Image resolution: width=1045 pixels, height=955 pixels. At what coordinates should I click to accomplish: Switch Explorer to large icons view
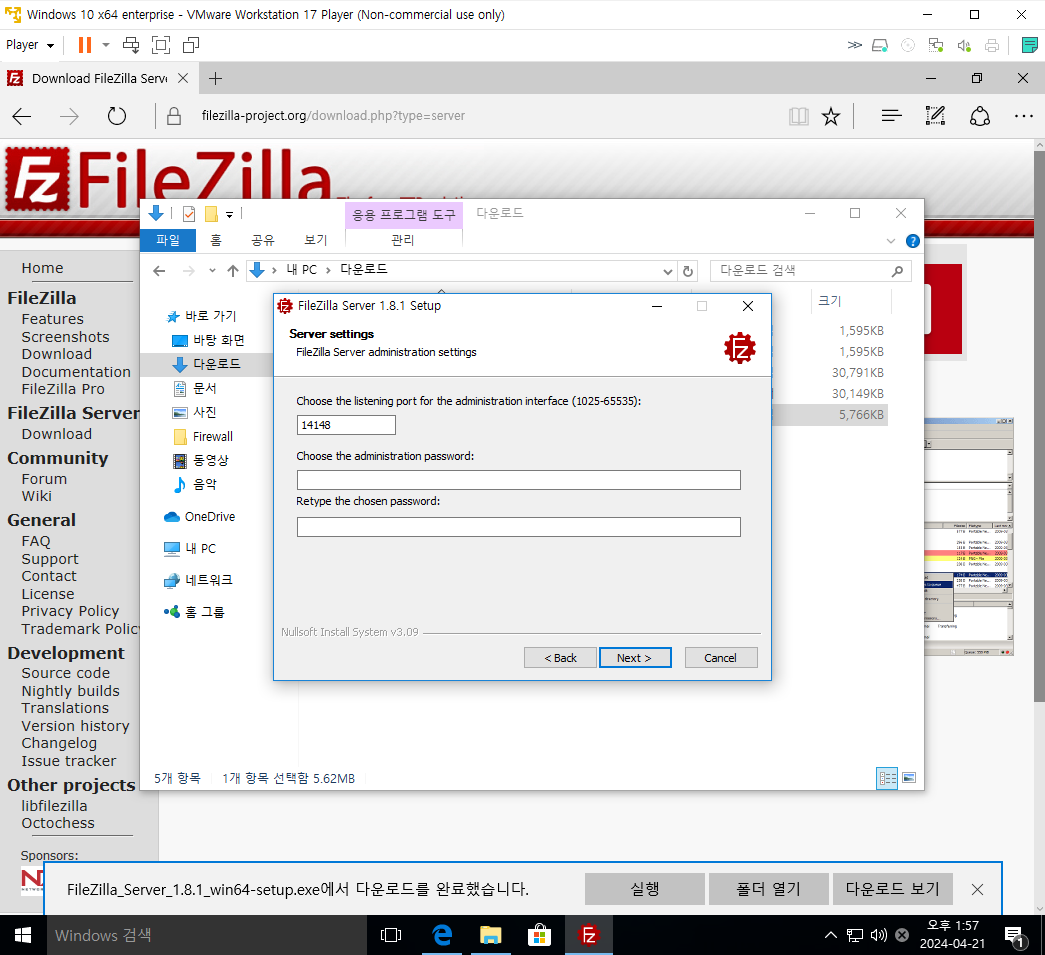909,778
